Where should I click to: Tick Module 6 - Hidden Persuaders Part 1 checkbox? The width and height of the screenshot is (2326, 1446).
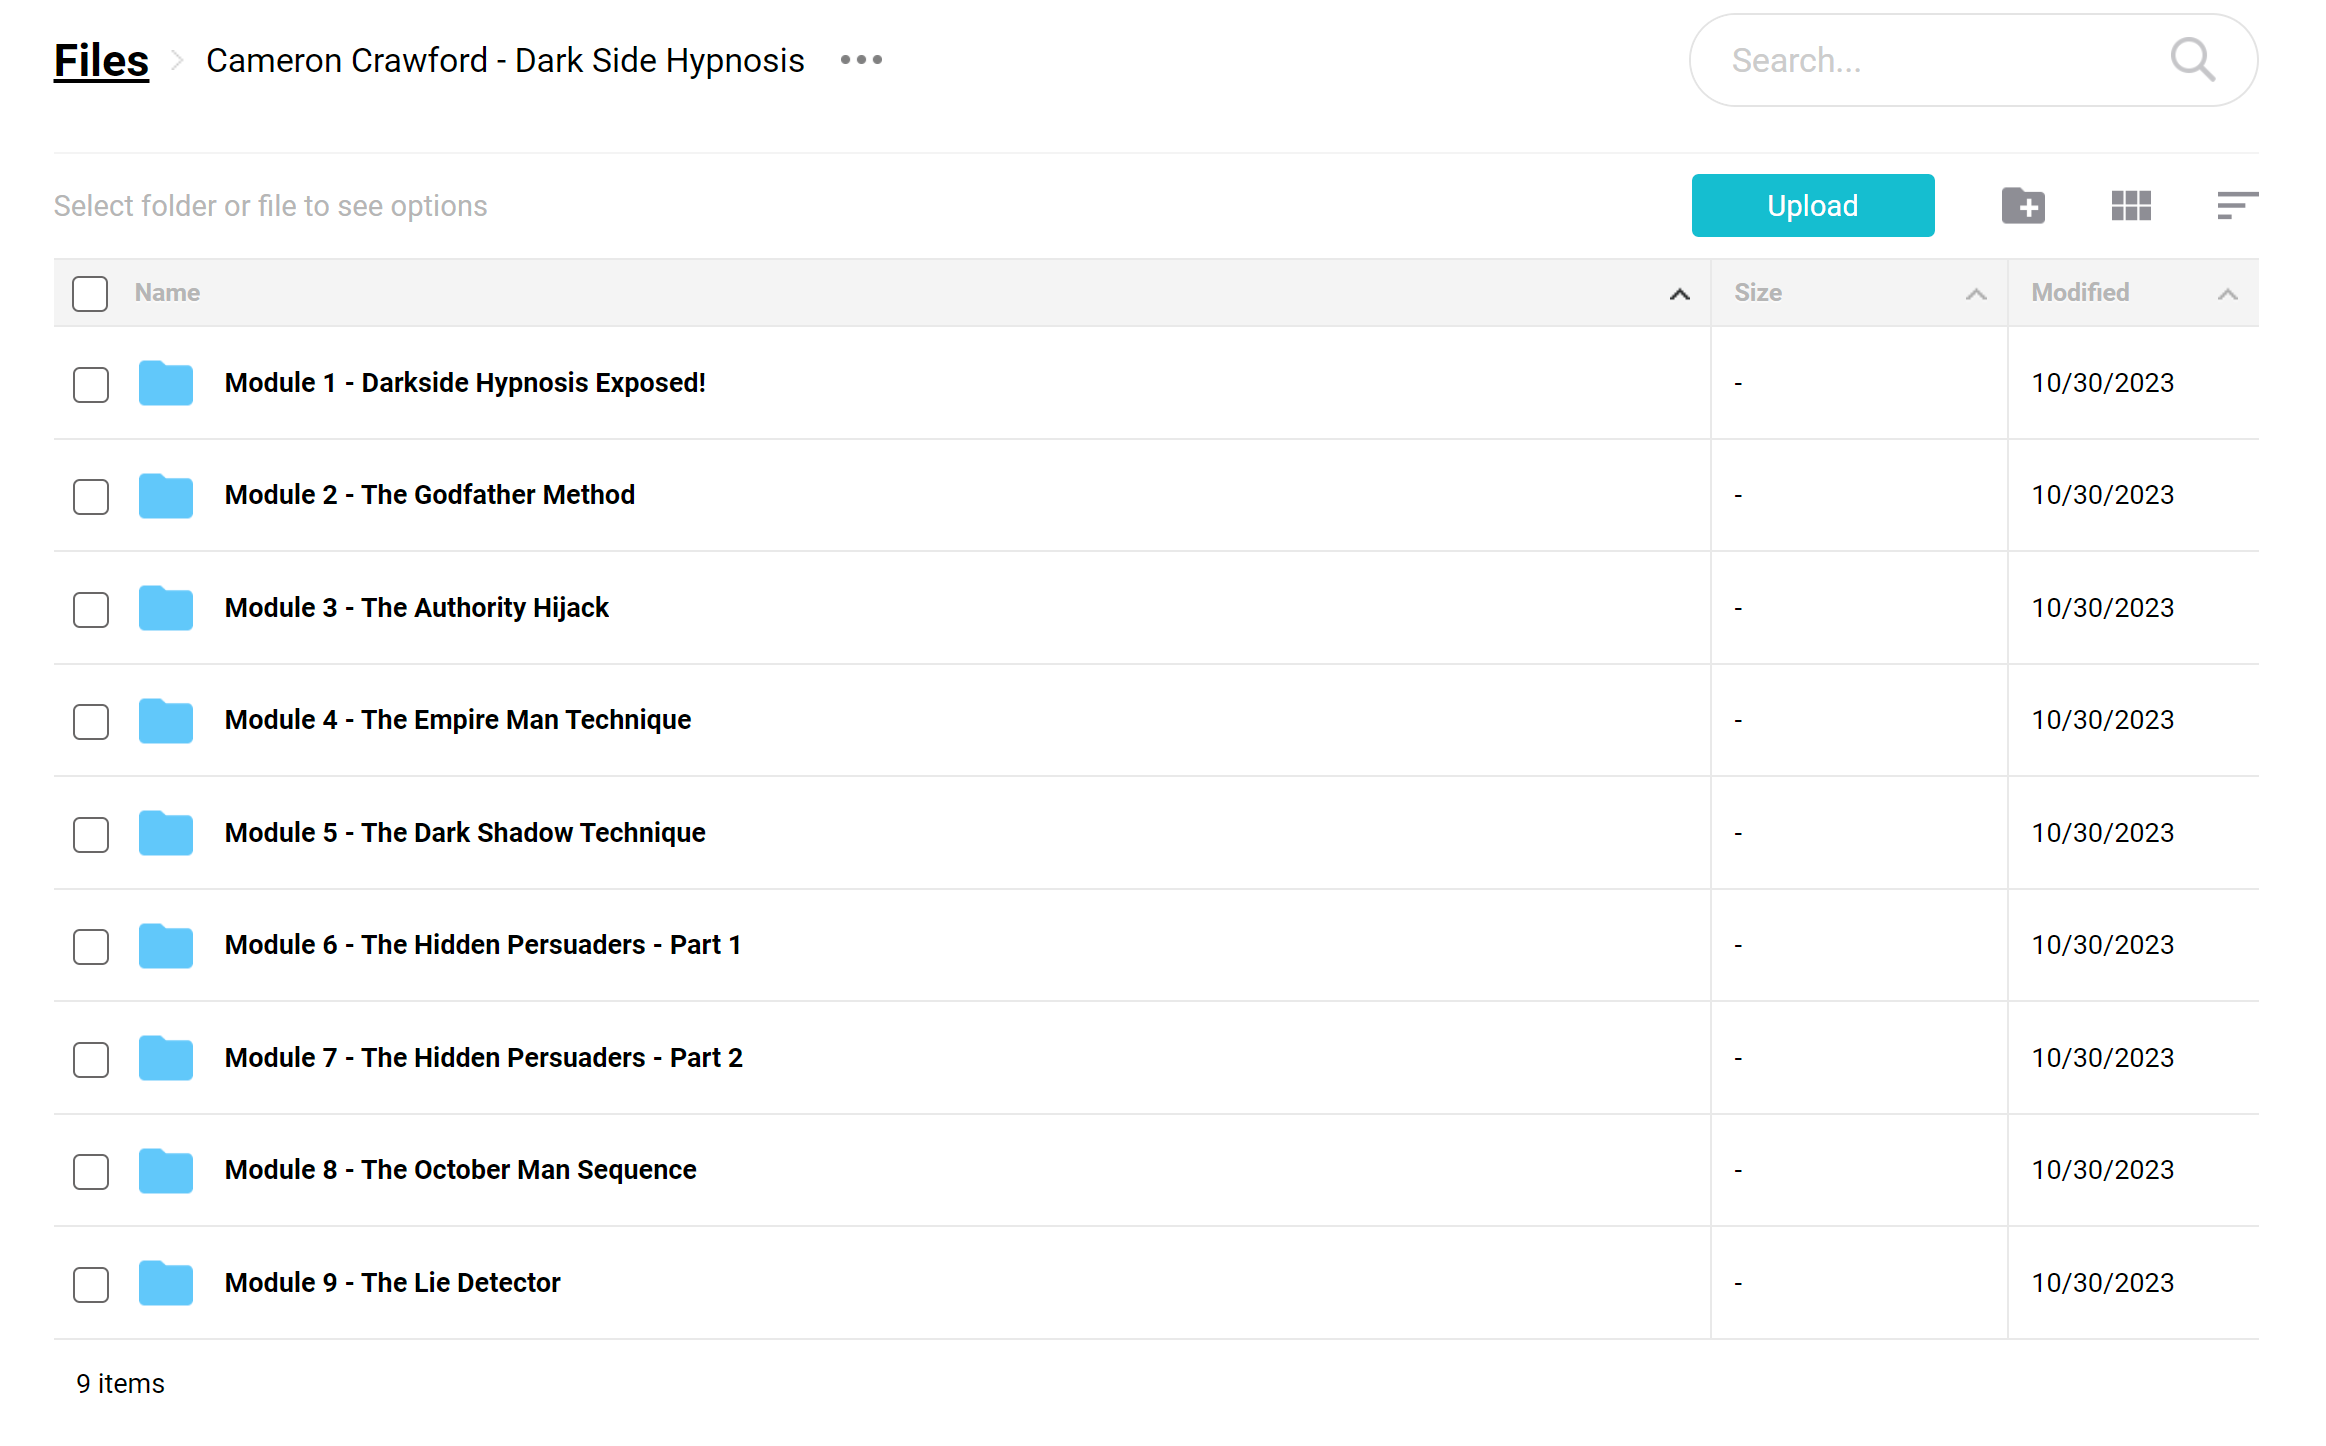91,946
